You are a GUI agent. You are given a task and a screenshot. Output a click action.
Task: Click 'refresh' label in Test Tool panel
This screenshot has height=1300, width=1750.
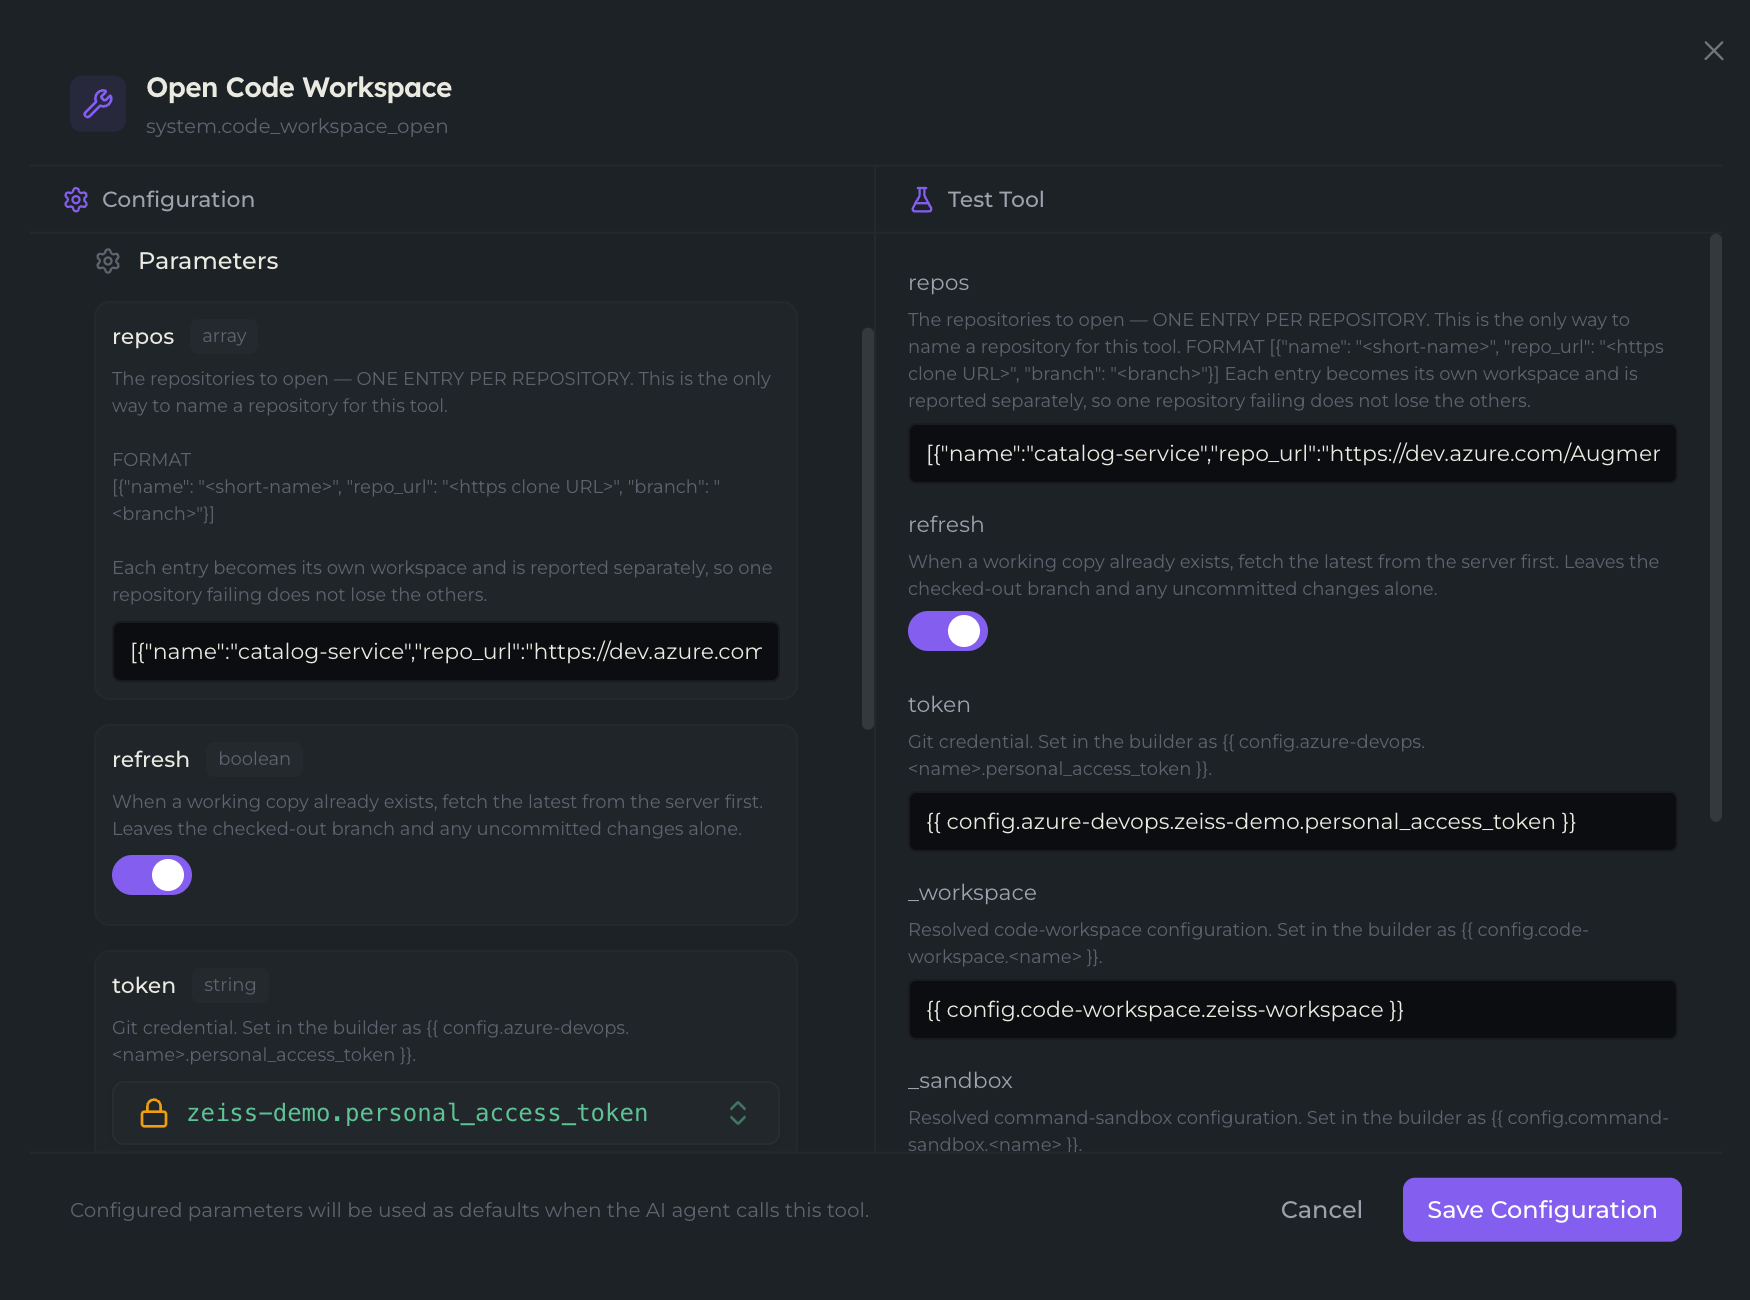pyautogui.click(x=946, y=525)
